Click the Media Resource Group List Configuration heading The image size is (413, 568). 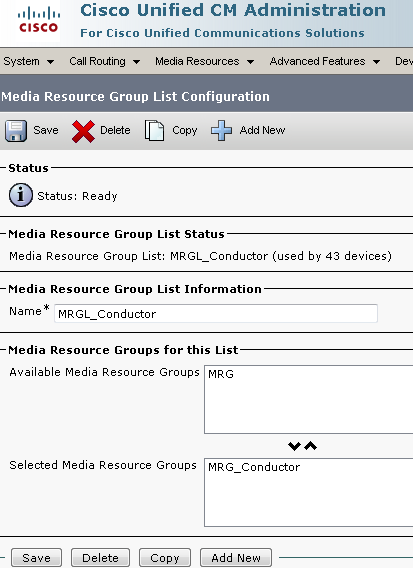coord(135,96)
